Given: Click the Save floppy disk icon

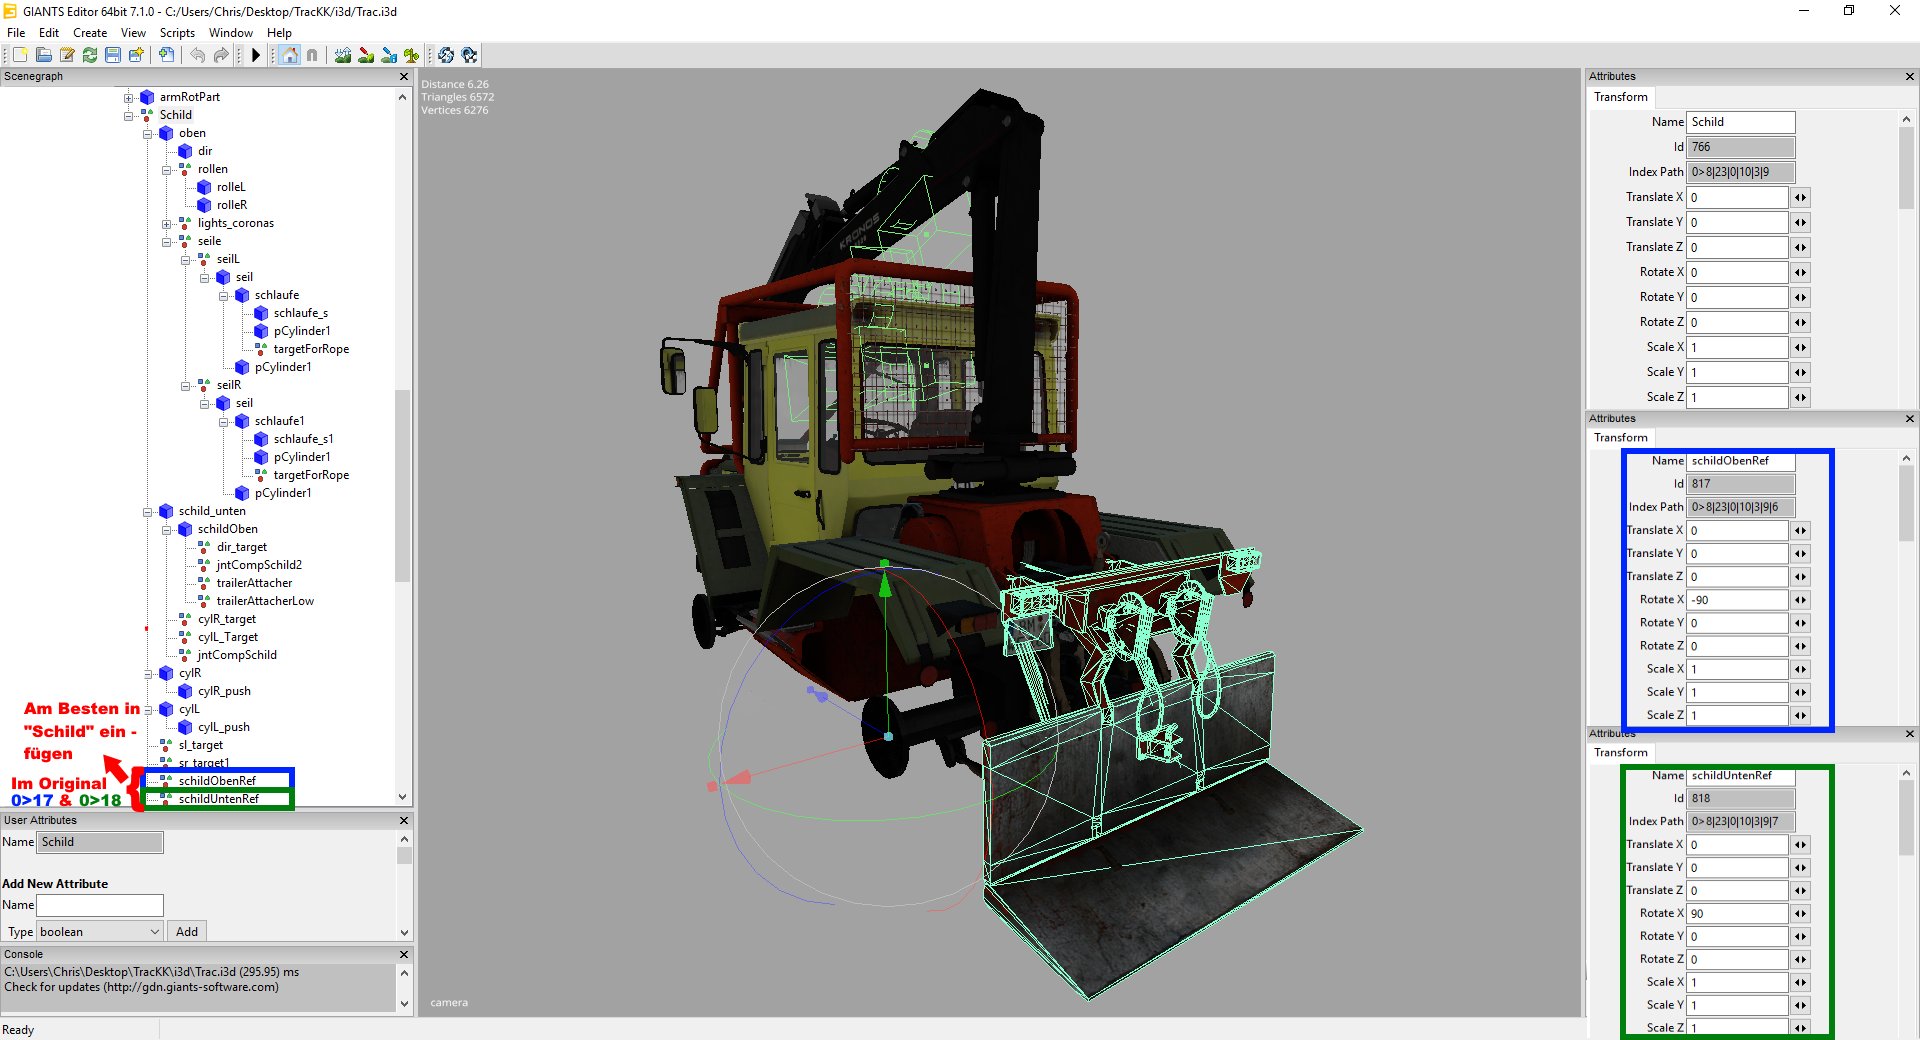Looking at the screenshot, I should 113,55.
